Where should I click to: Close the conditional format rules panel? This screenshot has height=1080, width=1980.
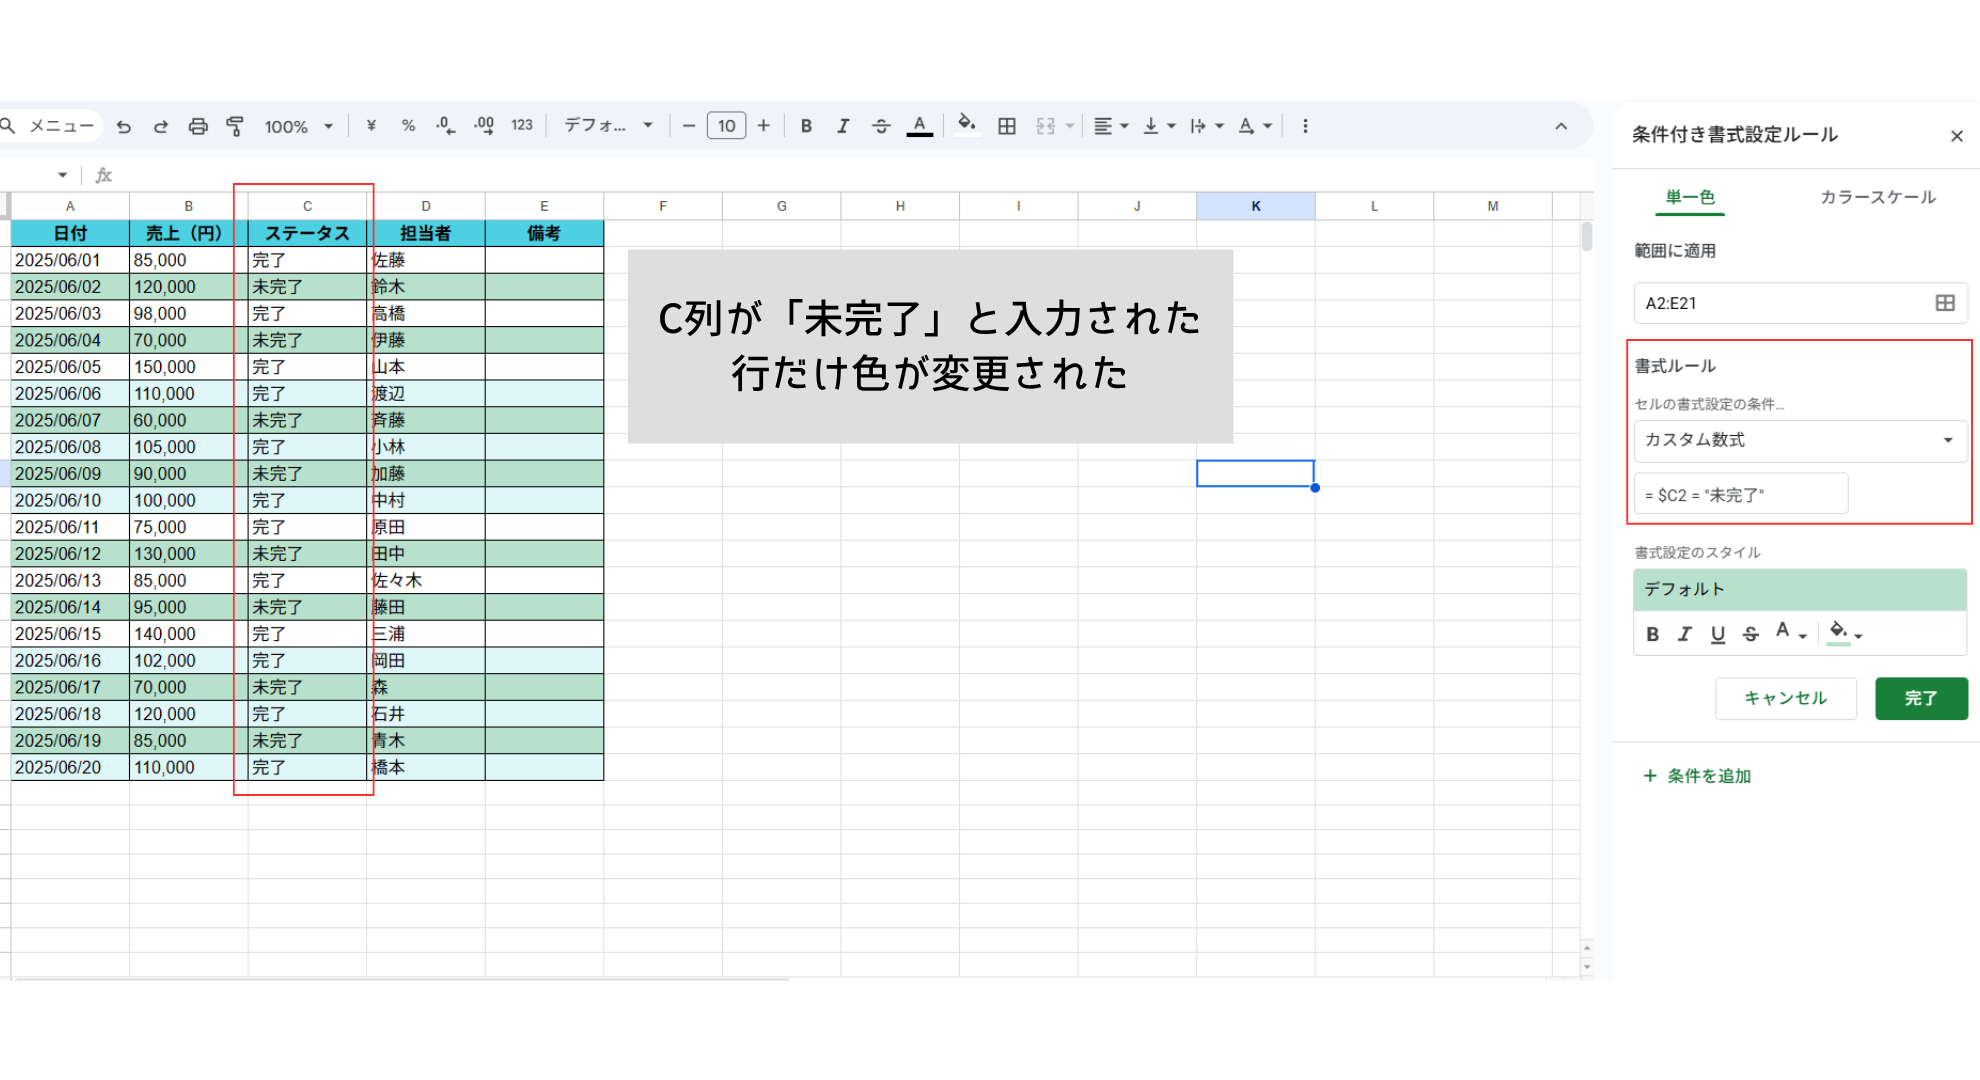(x=1957, y=136)
